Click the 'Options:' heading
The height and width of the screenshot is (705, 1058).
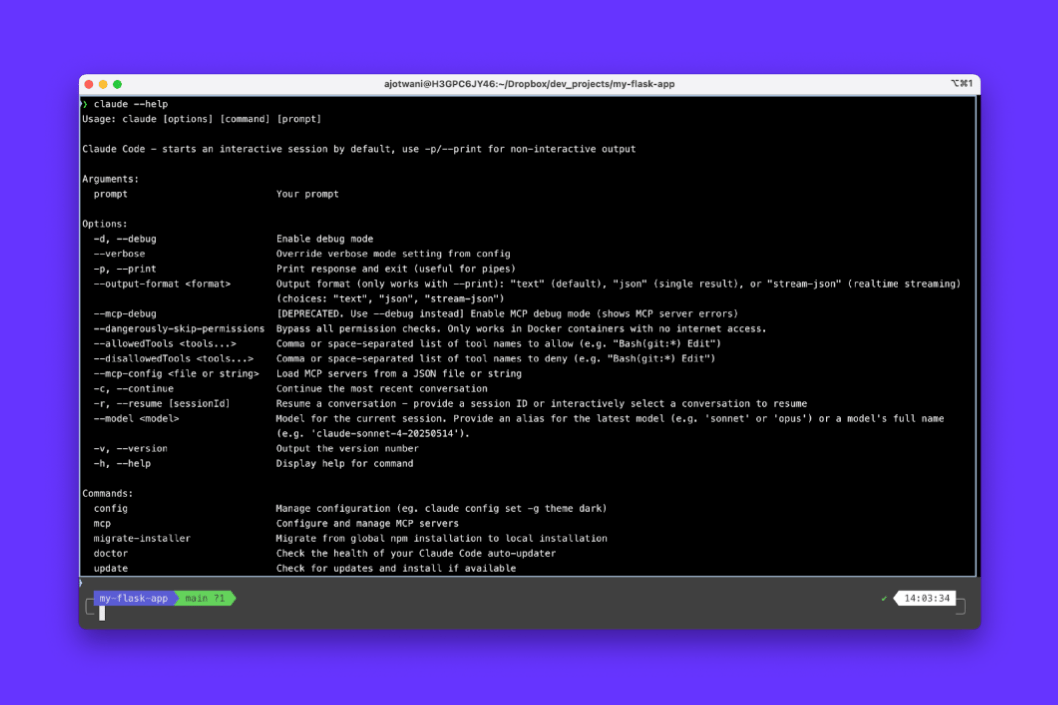tap(105, 224)
